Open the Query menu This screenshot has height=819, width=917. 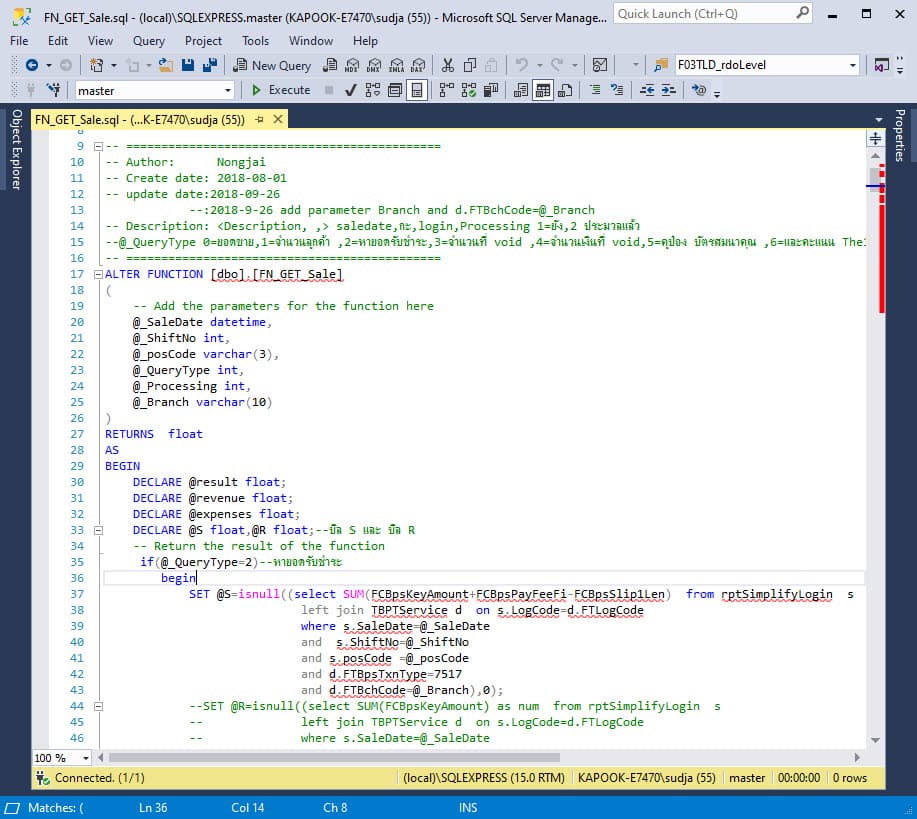[149, 41]
